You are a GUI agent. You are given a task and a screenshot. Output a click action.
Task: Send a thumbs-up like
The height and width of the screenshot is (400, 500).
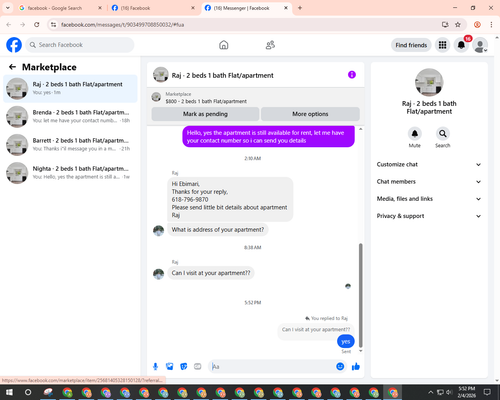tap(356, 367)
